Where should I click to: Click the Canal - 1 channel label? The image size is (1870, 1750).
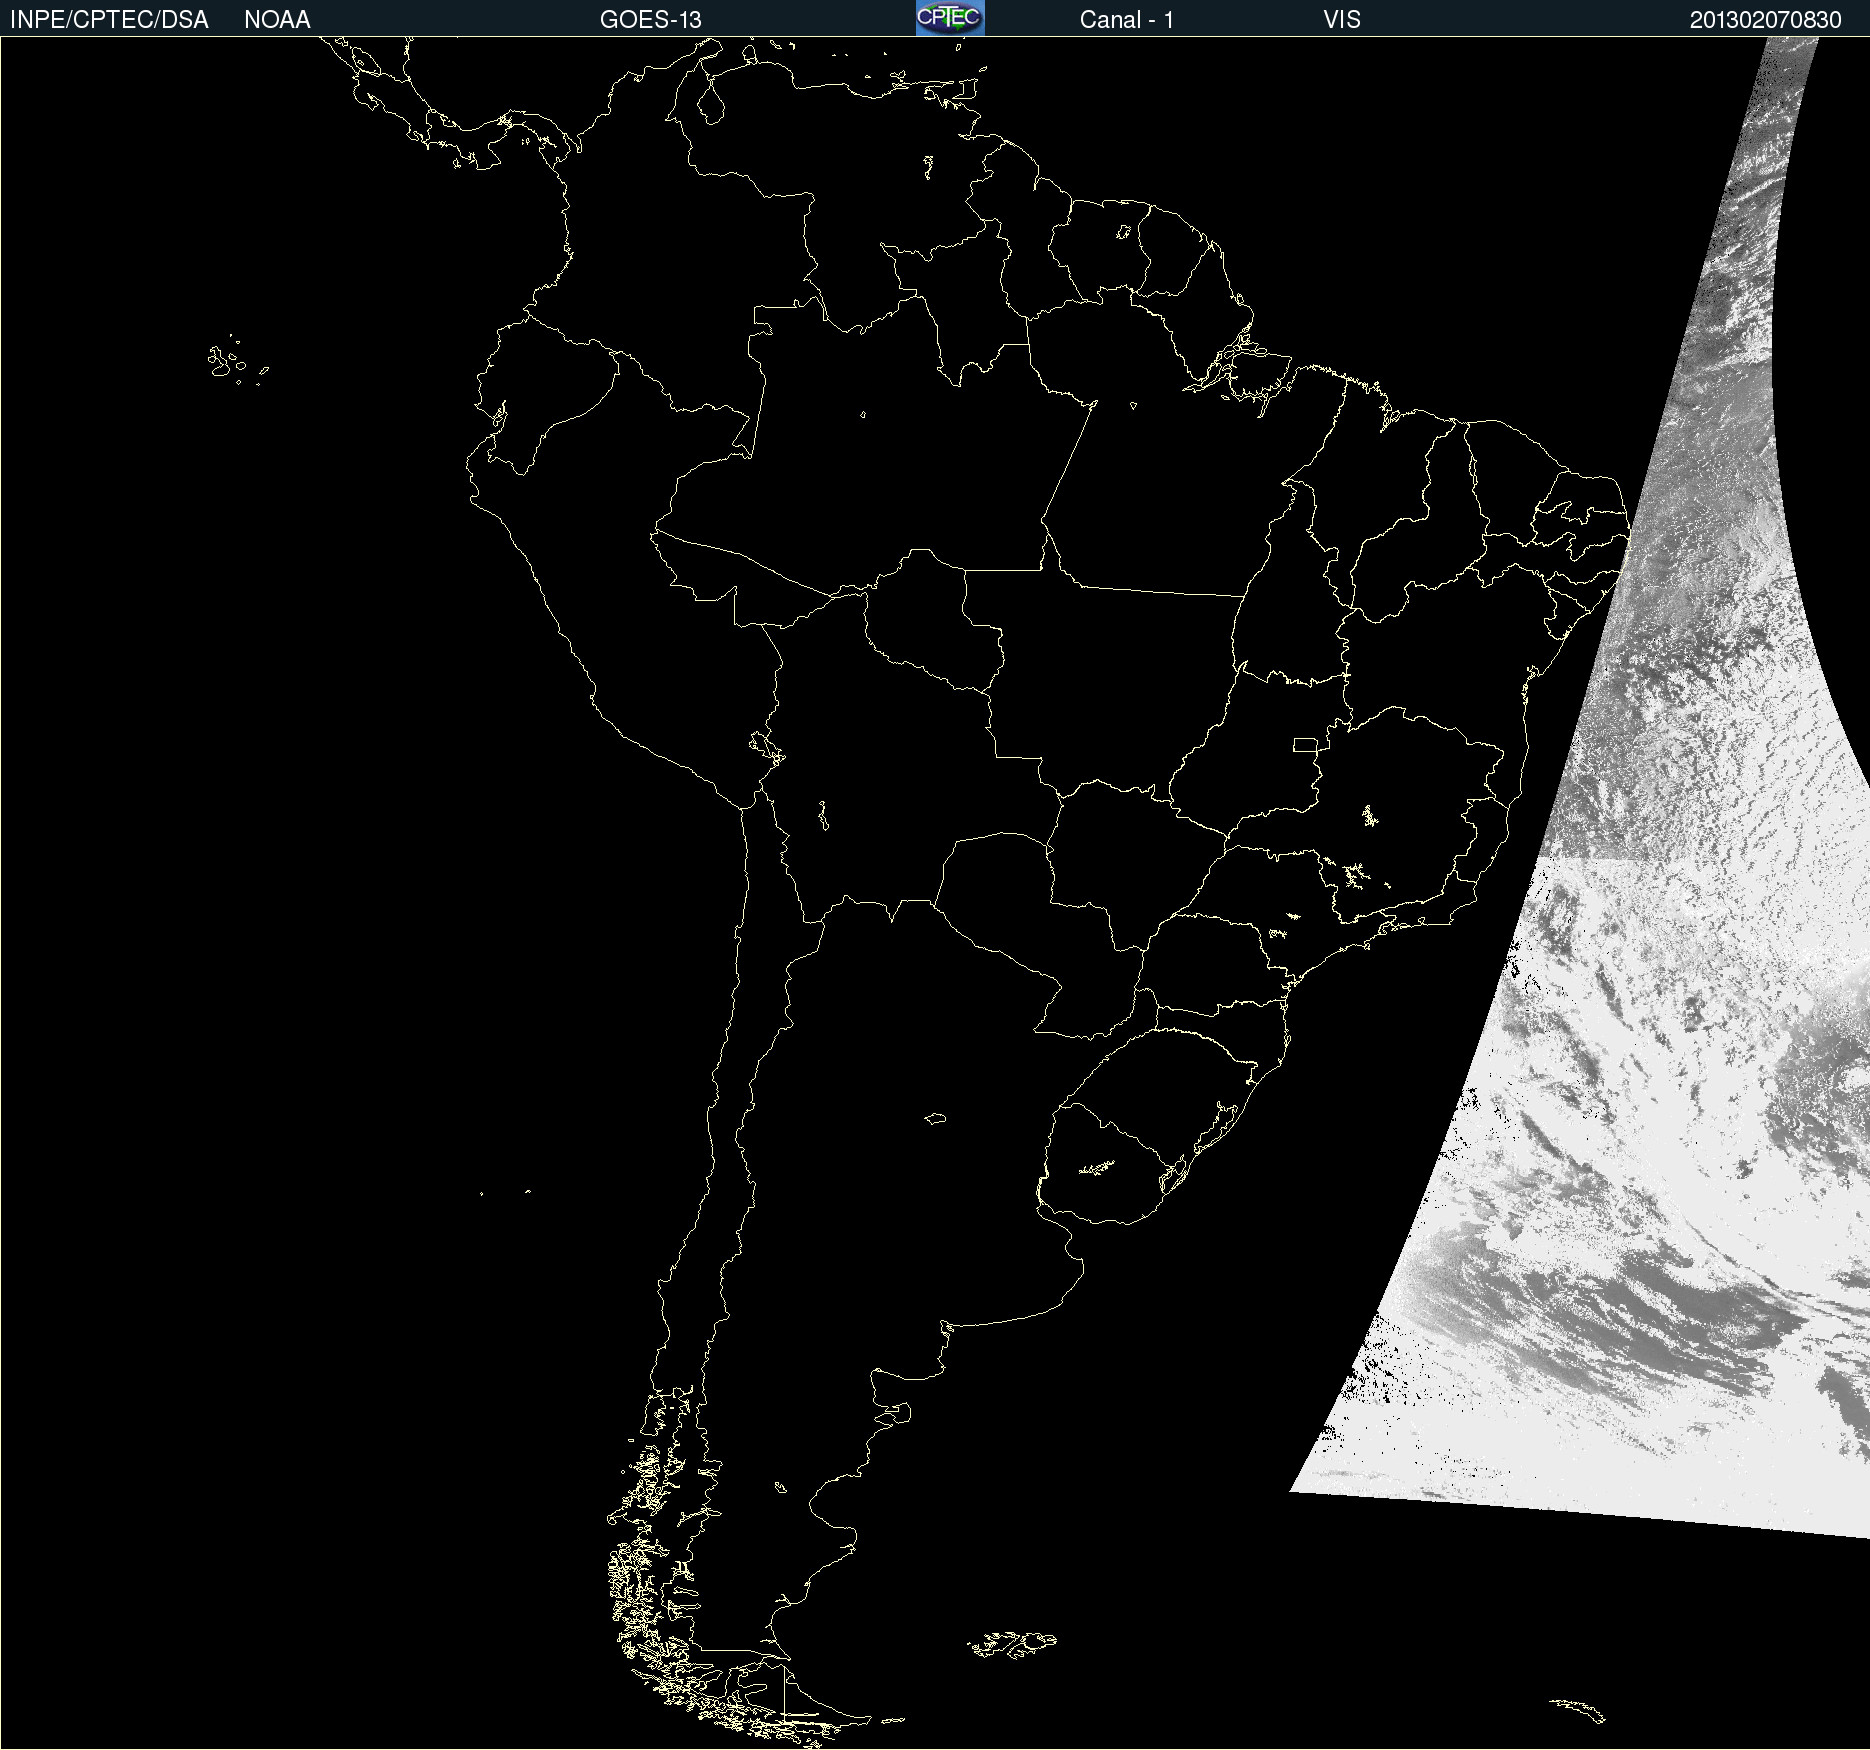pyautogui.click(x=1126, y=20)
